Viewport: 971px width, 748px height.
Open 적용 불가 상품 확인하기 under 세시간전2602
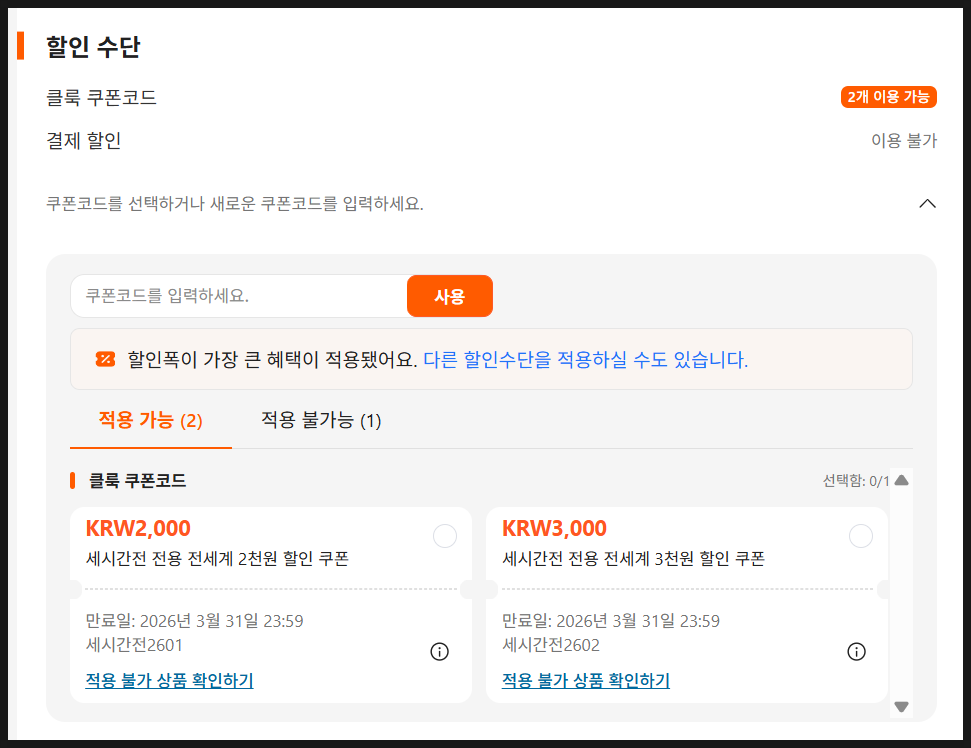pos(585,681)
